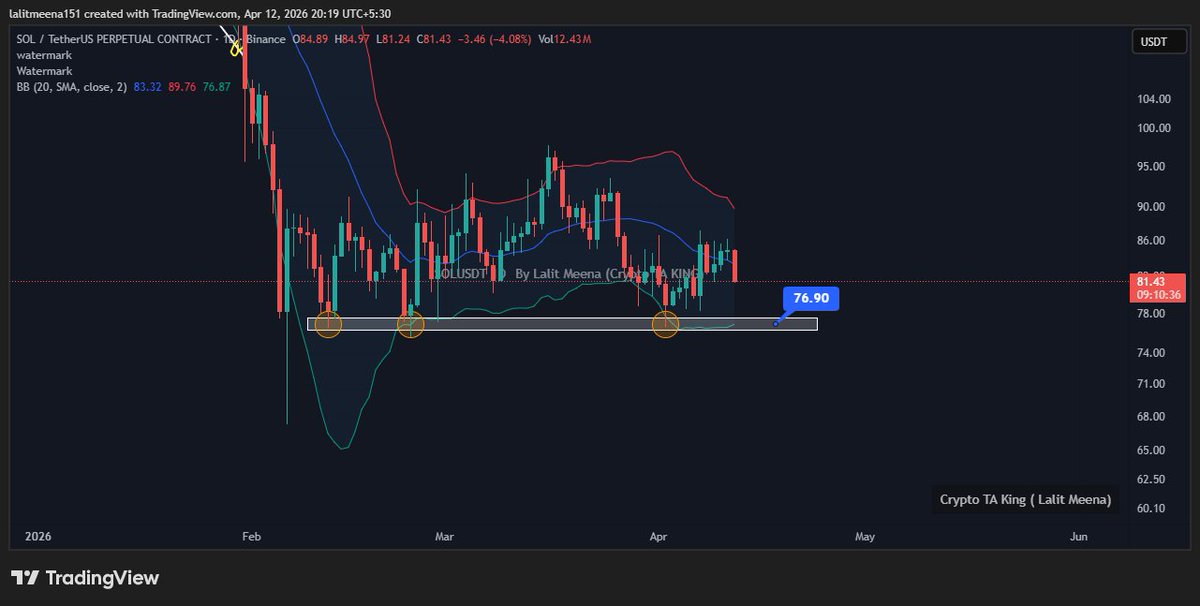Select the white support zone rectangle
The height and width of the screenshot is (606, 1200).
click(562, 324)
